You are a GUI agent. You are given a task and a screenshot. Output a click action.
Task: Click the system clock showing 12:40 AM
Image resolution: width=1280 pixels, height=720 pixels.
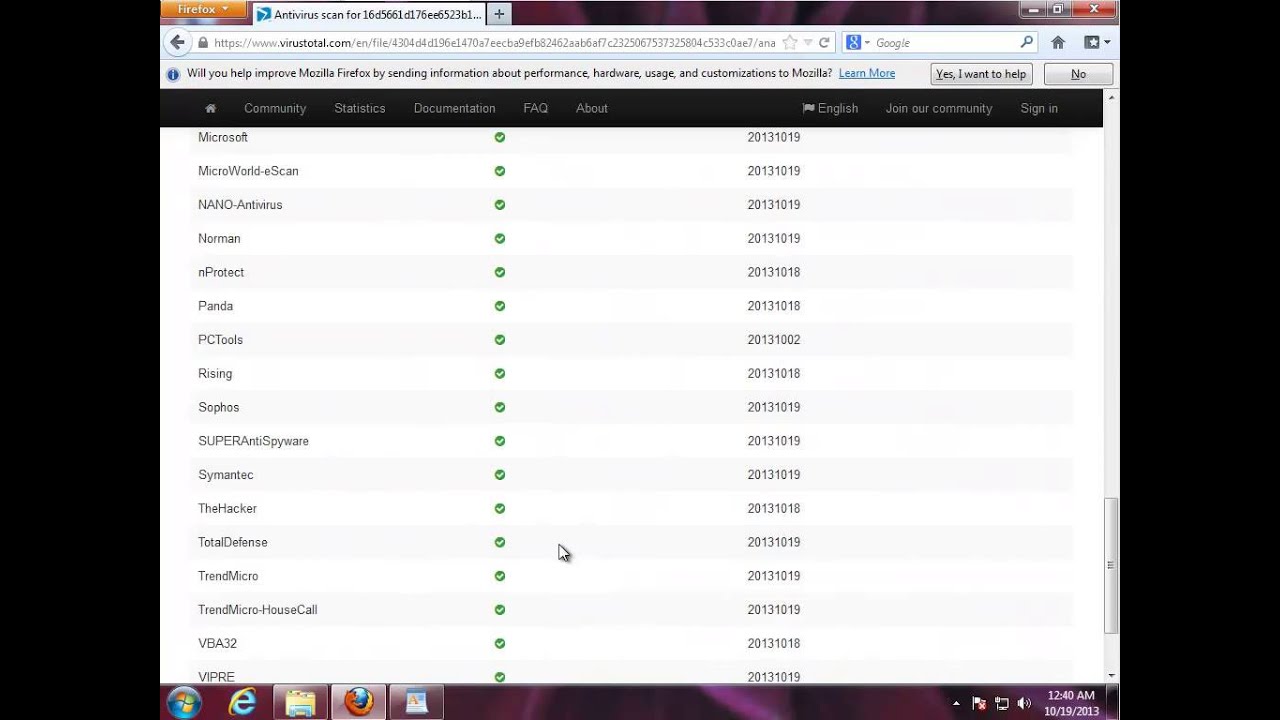pyautogui.click(x=1071, y=695)
